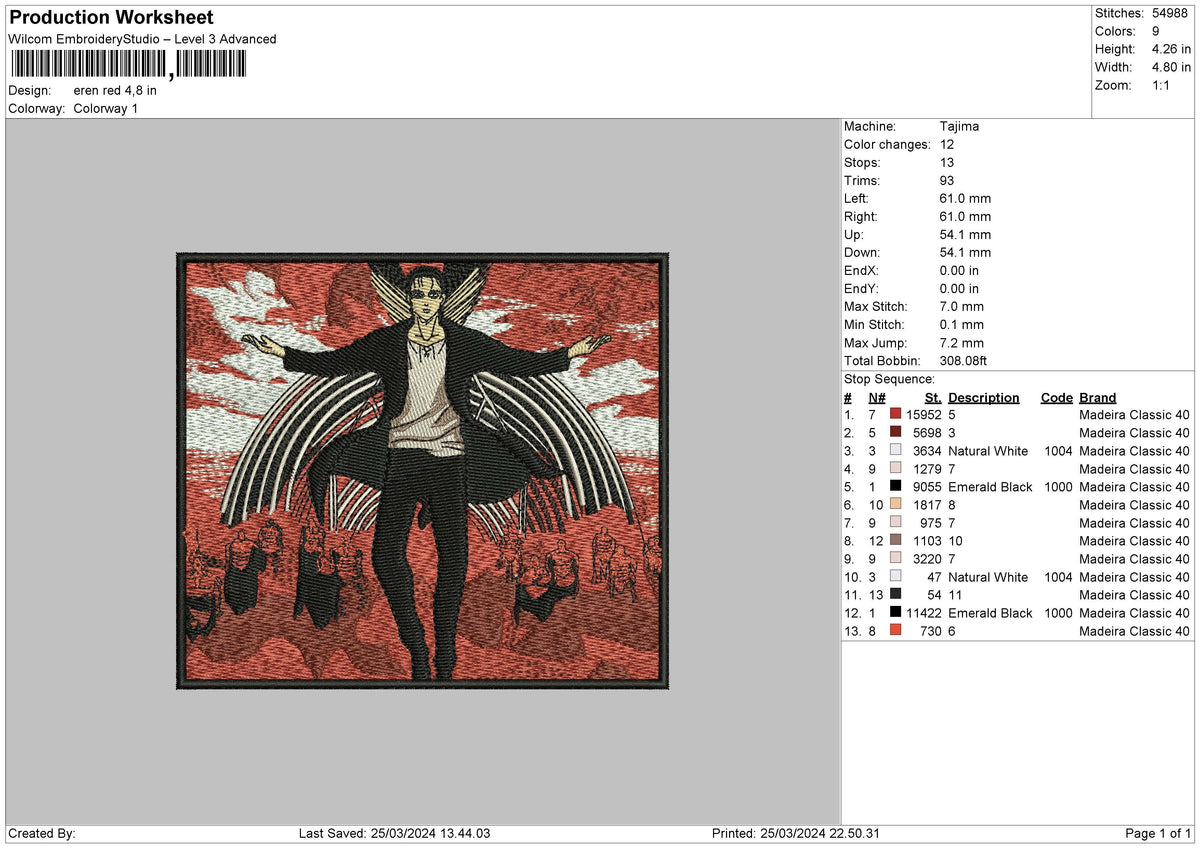The width and height of the screenshot is (1200, 848).
Task: Click stitch count '3220' in row 9
Action: 928,559
